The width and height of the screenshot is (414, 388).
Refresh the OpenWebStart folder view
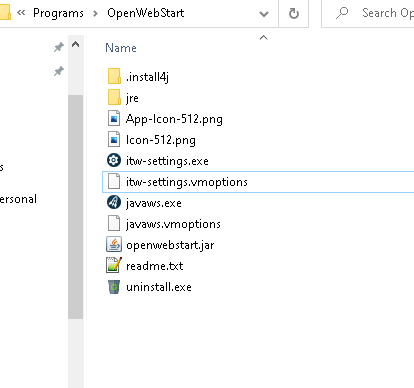pyautogui.click(x=294, y=13)
